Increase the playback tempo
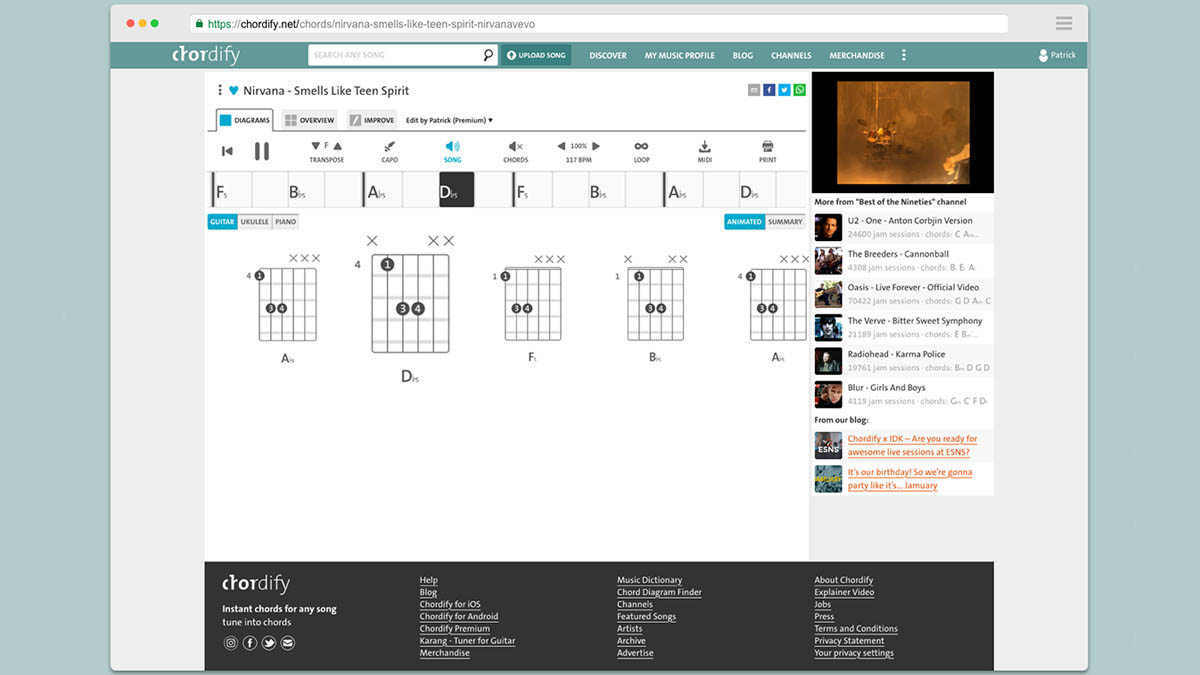This screenshot has height=675, width=1200. point(596,146)
